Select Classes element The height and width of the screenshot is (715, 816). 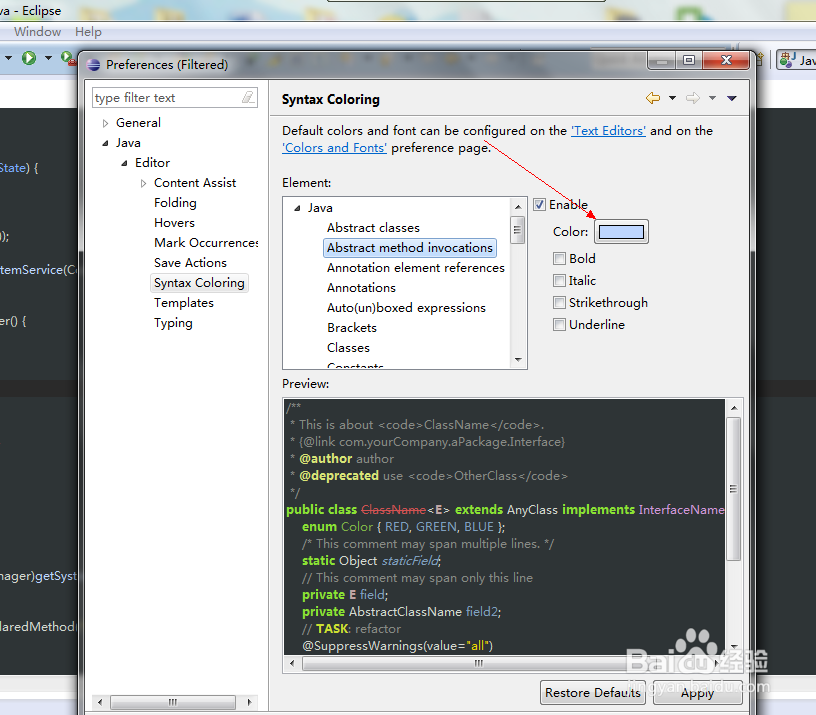coord(348,348)
